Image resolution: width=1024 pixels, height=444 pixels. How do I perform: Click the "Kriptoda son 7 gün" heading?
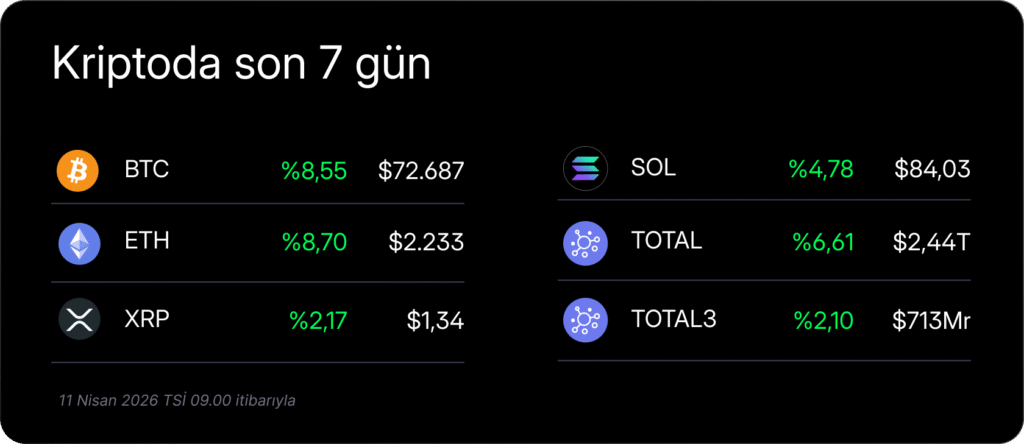(x=241, y=65)
